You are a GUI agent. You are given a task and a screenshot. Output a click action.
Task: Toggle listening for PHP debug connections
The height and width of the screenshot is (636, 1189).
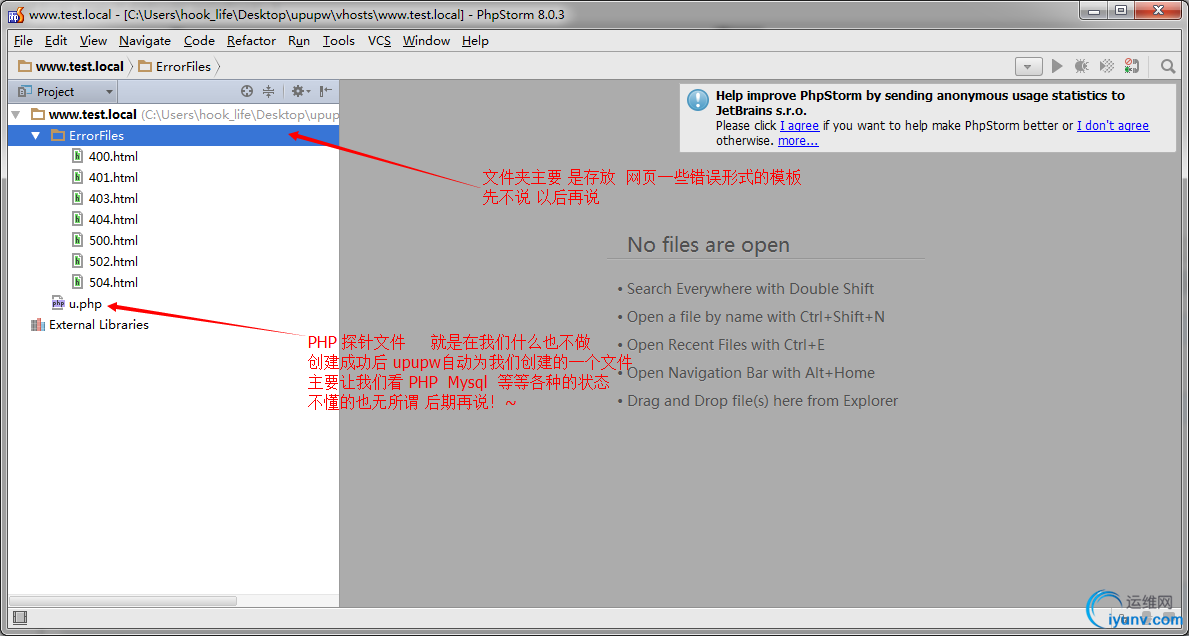pos(1131,67)
